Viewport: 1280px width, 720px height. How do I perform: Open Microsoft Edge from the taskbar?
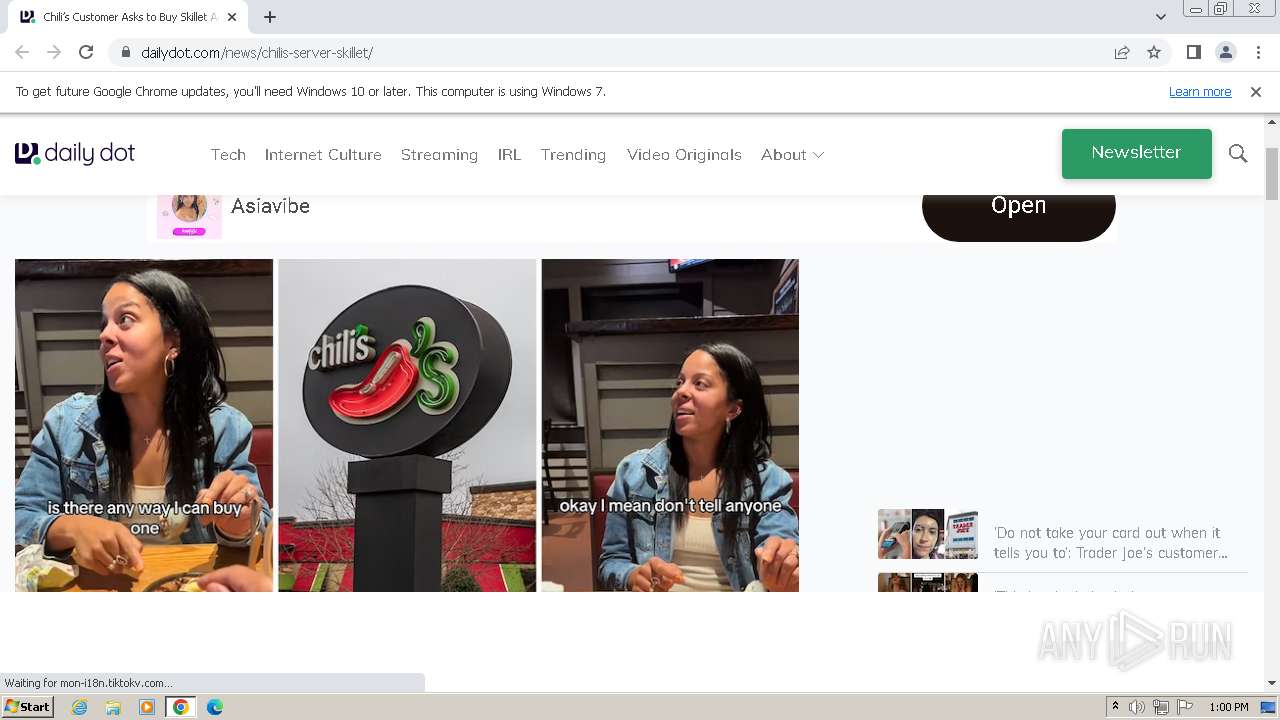point(214,707)
